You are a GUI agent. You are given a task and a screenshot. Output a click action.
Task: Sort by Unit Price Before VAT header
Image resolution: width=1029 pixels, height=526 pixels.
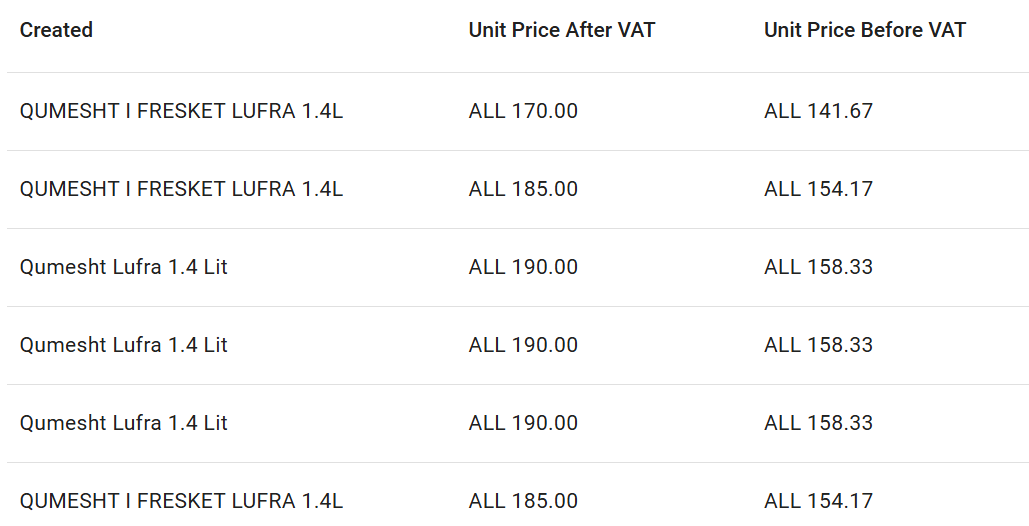[865, 30]
